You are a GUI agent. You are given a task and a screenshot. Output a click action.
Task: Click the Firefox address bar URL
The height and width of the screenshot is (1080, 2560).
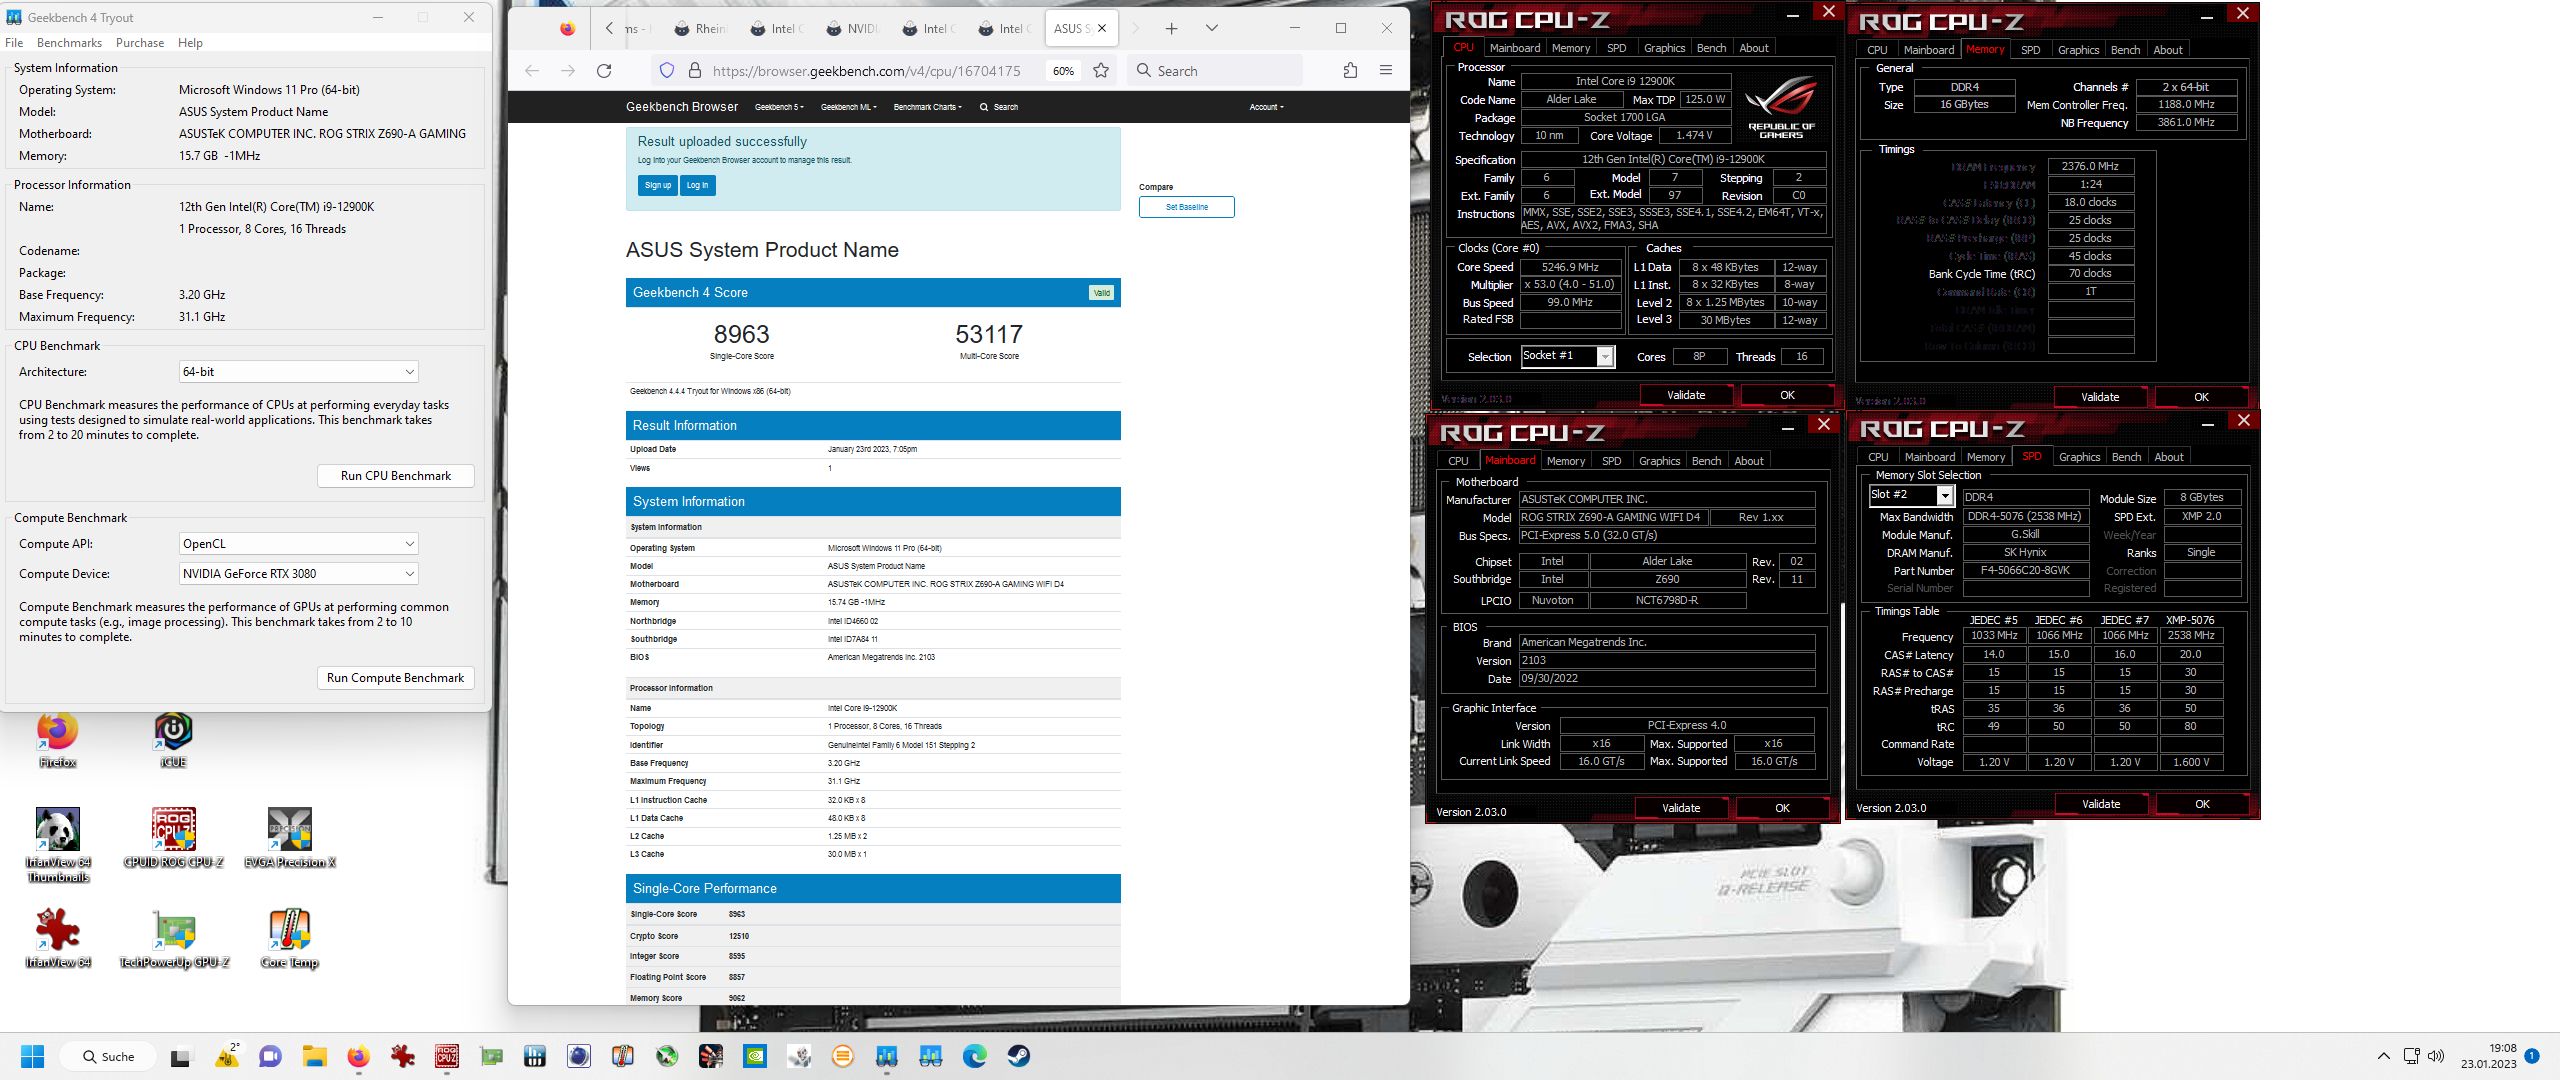pyautogui.click(x=866, y=71)
